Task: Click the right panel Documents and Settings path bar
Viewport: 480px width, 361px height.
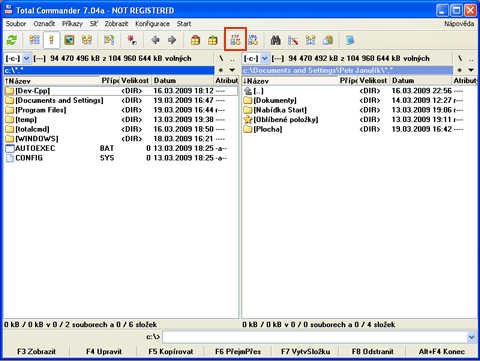Action: click(347, 70)
